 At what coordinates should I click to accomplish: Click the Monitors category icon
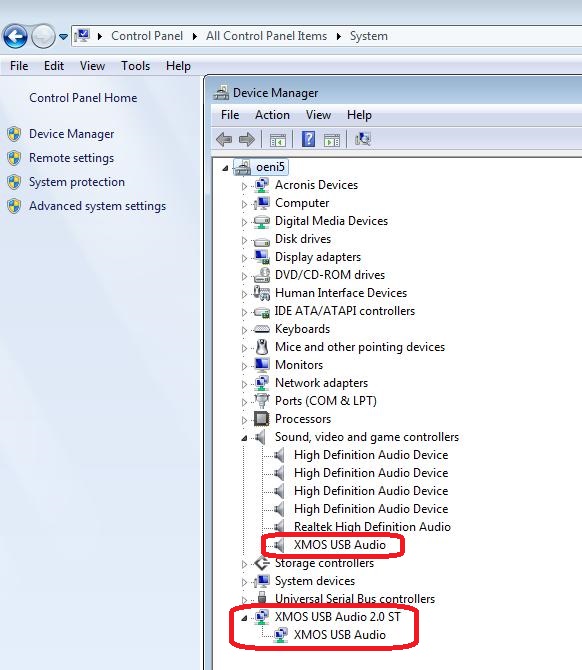click(262, 365)
